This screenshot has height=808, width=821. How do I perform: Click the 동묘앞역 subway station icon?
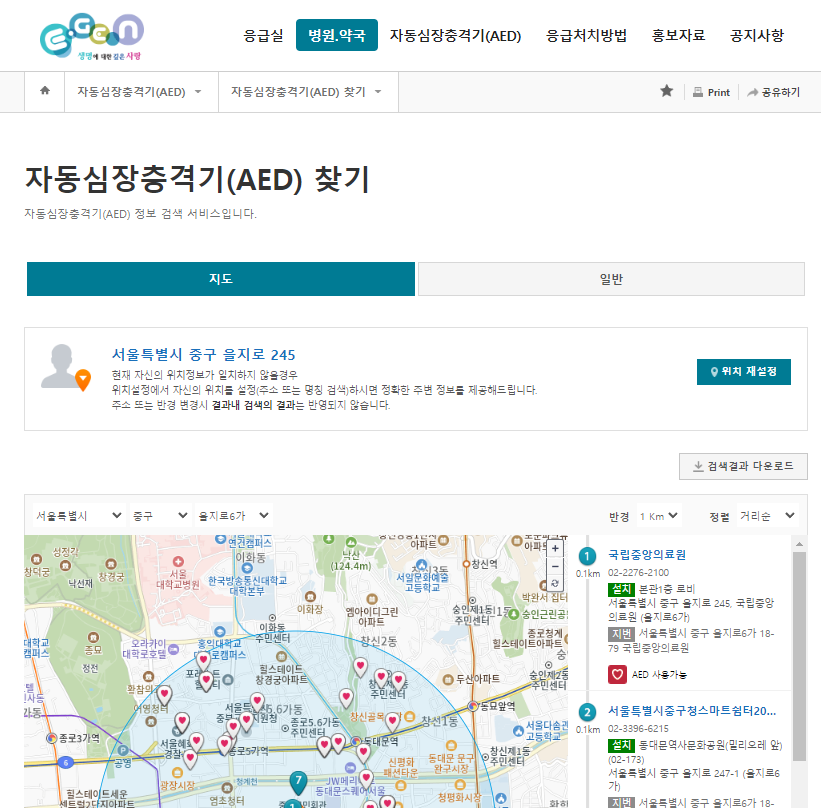473,706
